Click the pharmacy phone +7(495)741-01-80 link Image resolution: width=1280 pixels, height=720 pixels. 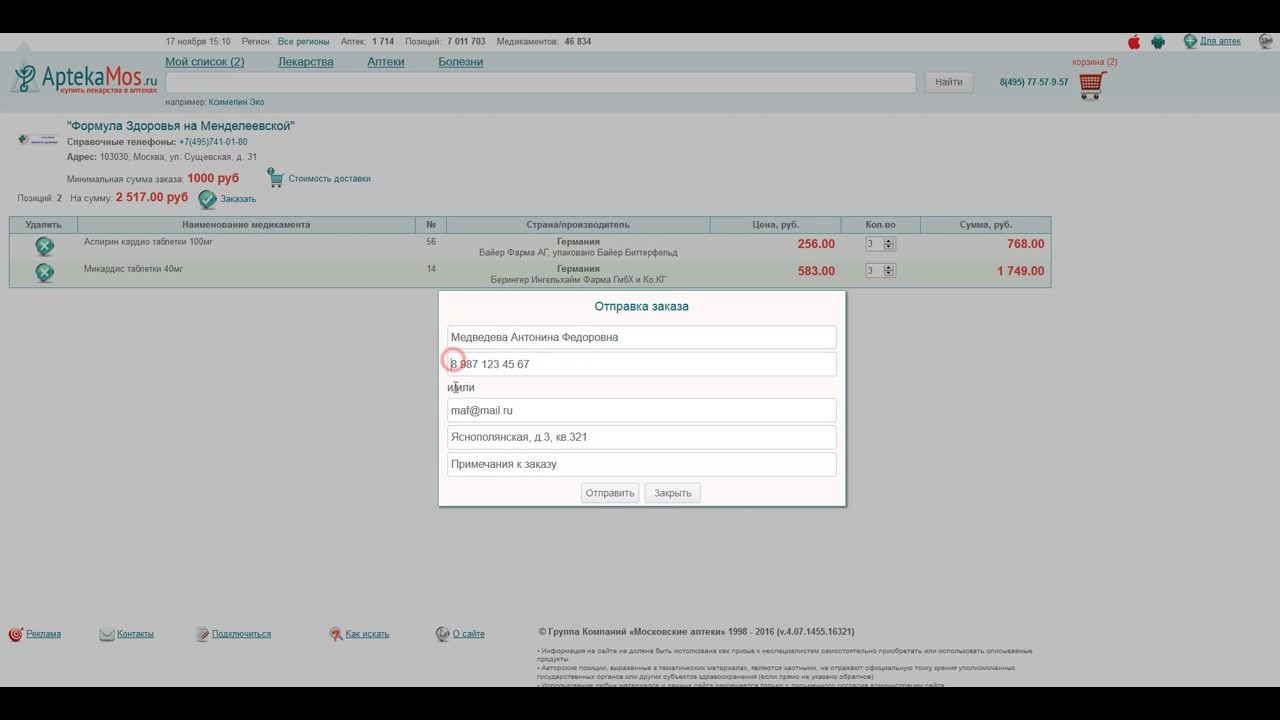(x=213, y=142)
